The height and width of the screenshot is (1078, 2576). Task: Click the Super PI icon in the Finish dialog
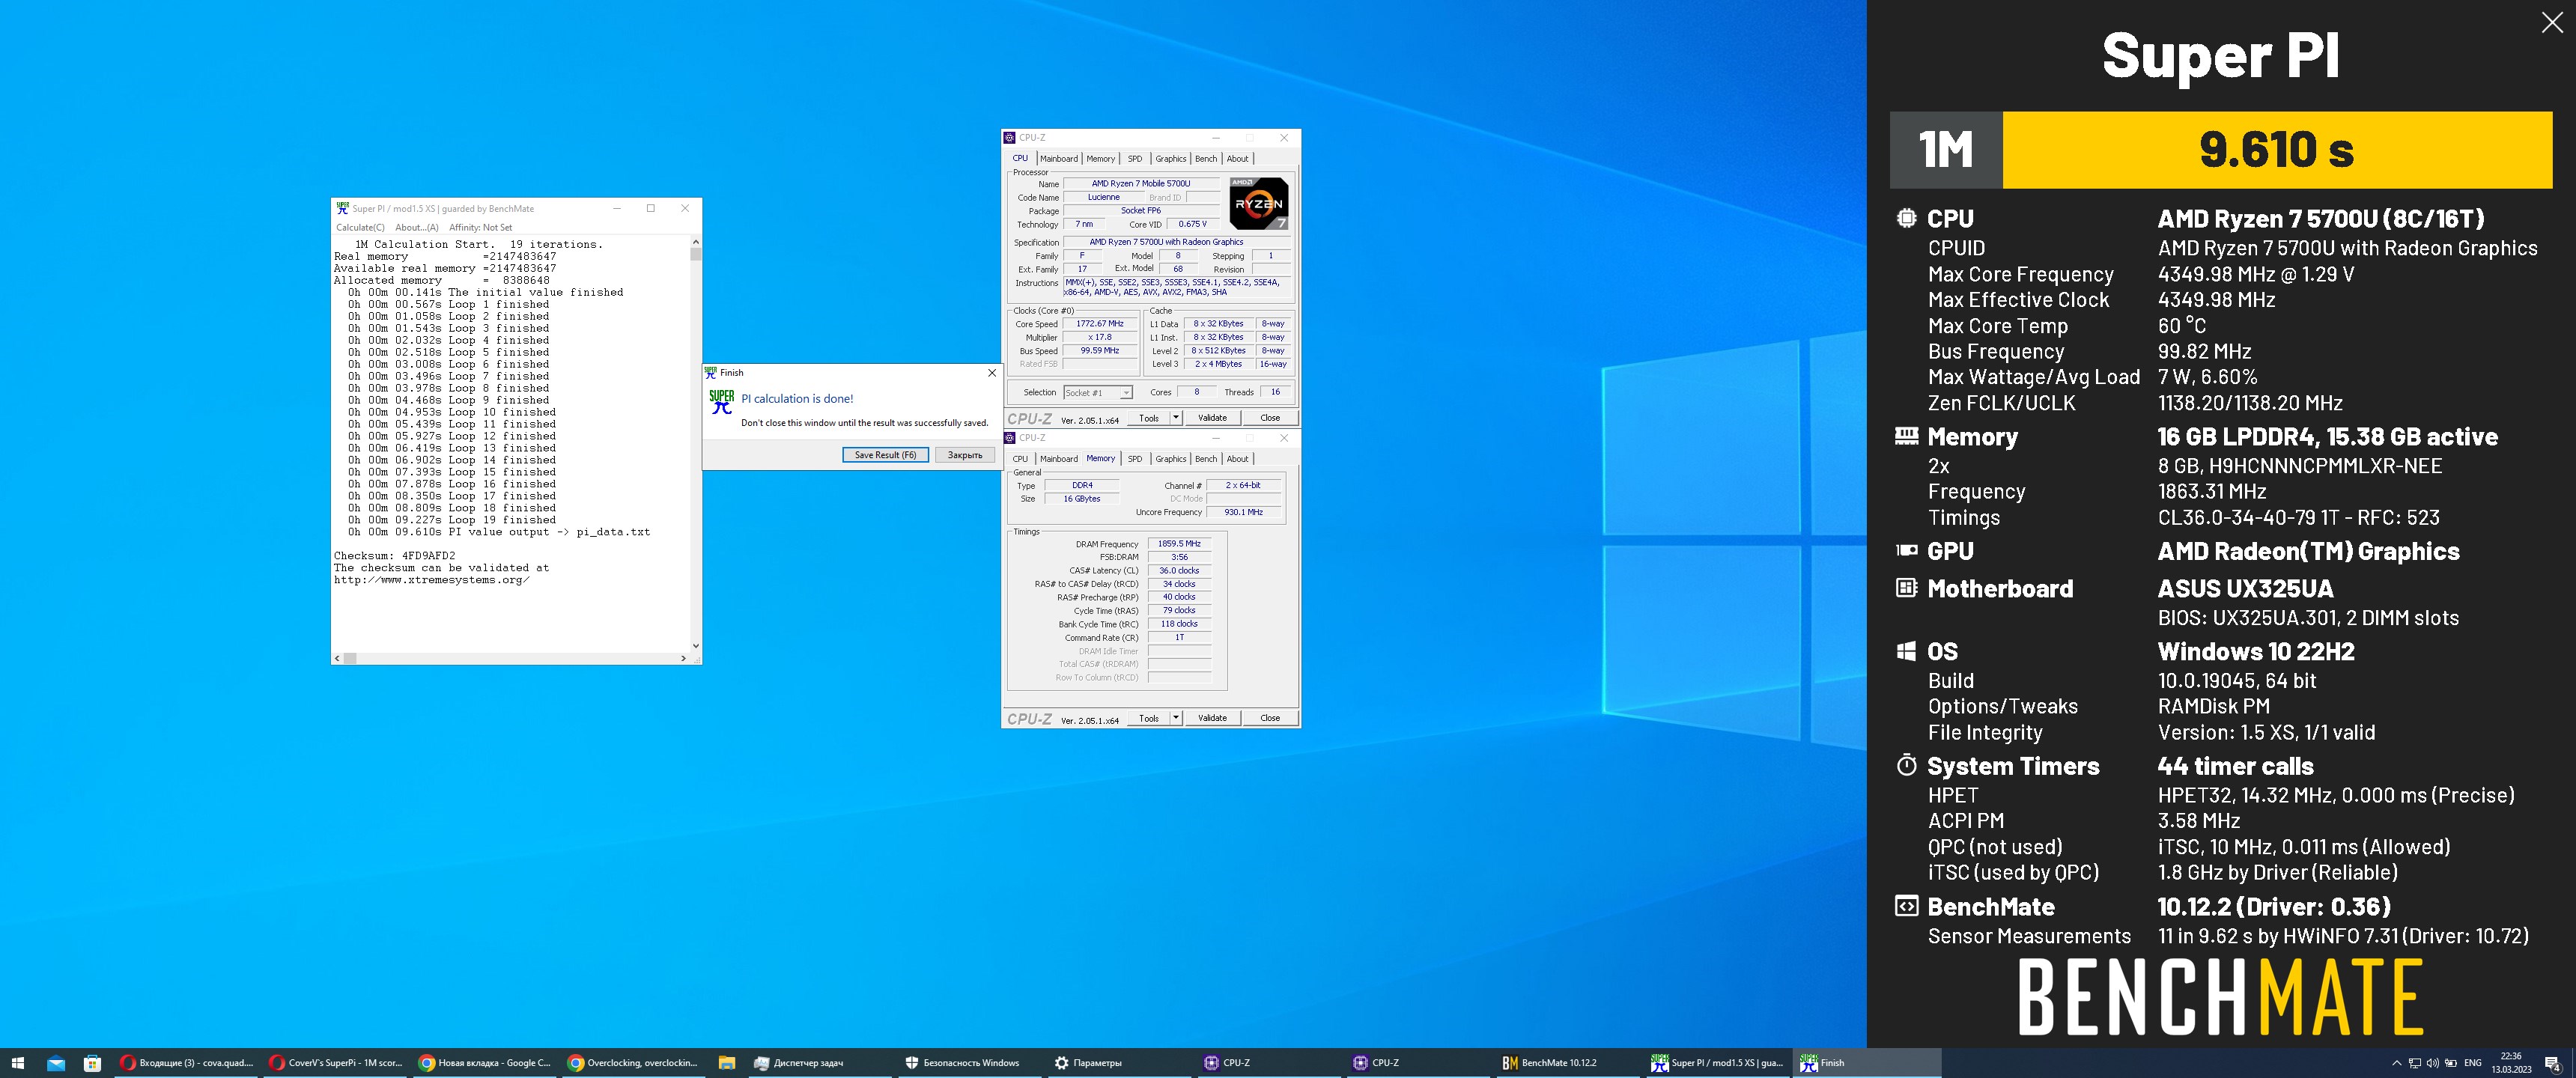(721, 402)
